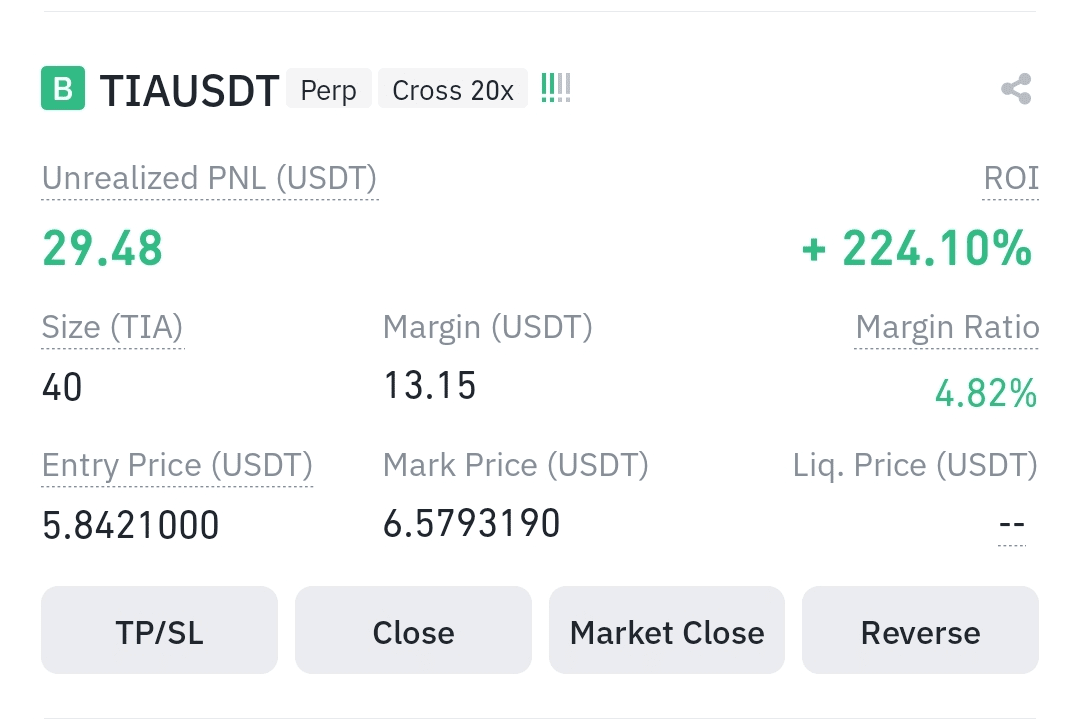Tap the liquidation price dashes value
The width and height of the screenshot is (1080, 724).
click(x=1012, y=526)
